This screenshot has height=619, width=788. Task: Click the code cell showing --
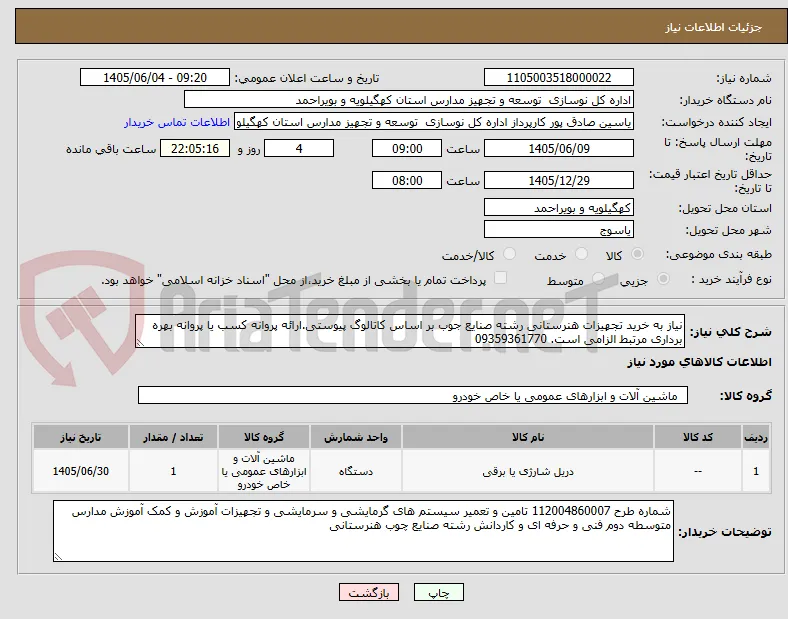(698, 471)
